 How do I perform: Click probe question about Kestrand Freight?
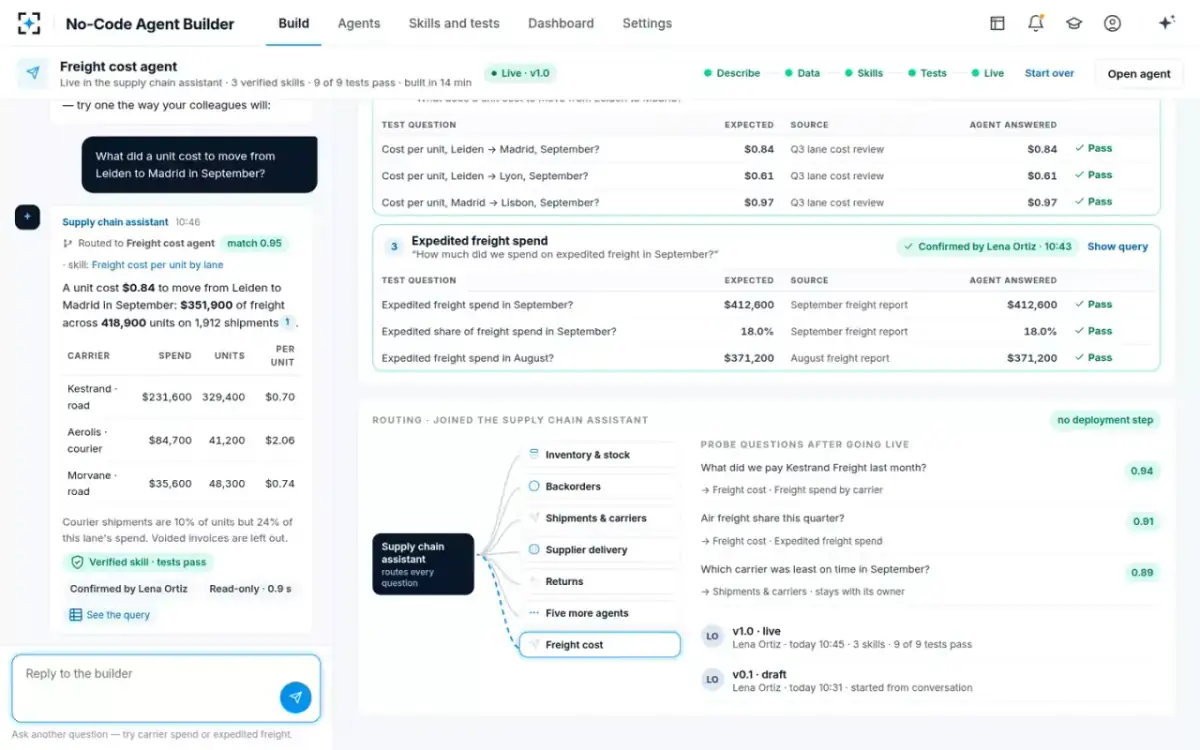click(813, 467)
